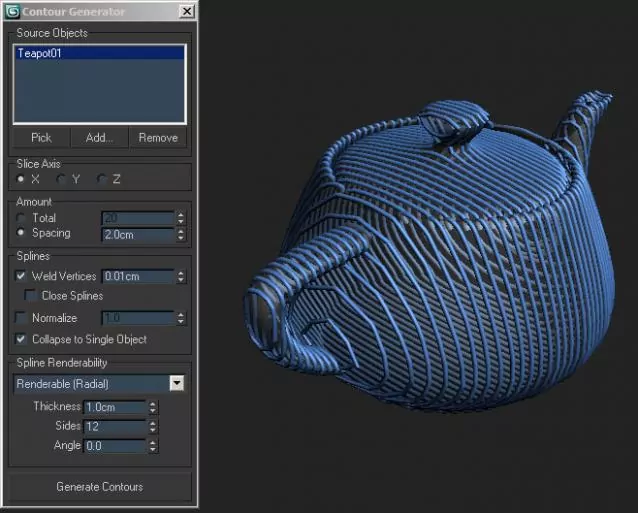Viewport: 638px width, 513px height.
Task: Switch slice axis to Z
Action: click(101, 179)
